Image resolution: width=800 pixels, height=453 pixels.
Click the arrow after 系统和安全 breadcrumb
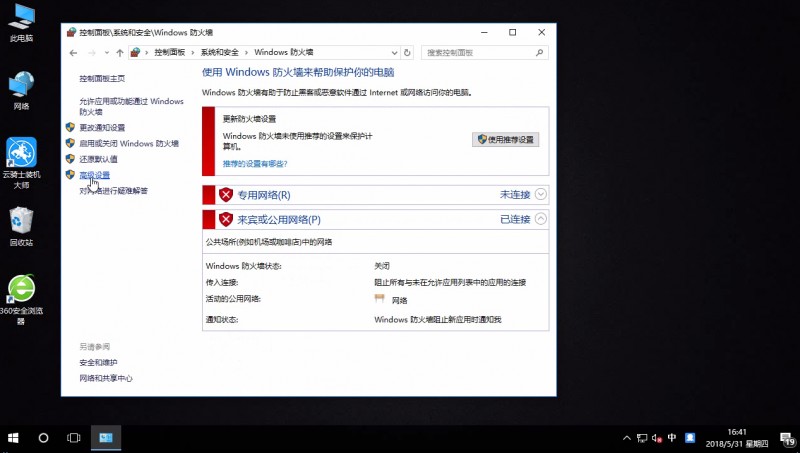[246, 53]
